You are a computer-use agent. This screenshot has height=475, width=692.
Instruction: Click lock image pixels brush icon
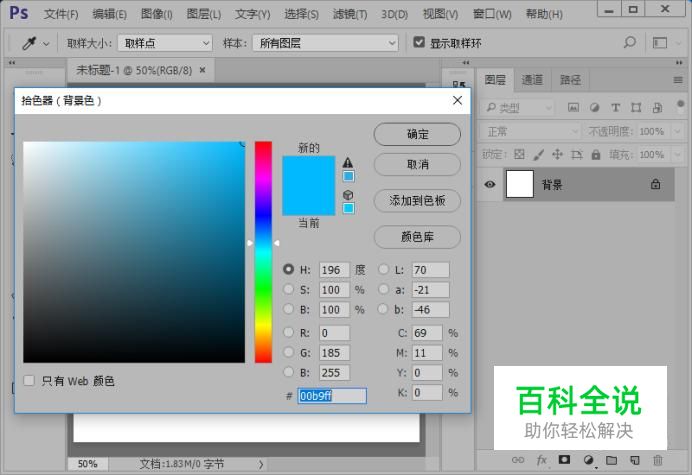[x=538, y=154]
